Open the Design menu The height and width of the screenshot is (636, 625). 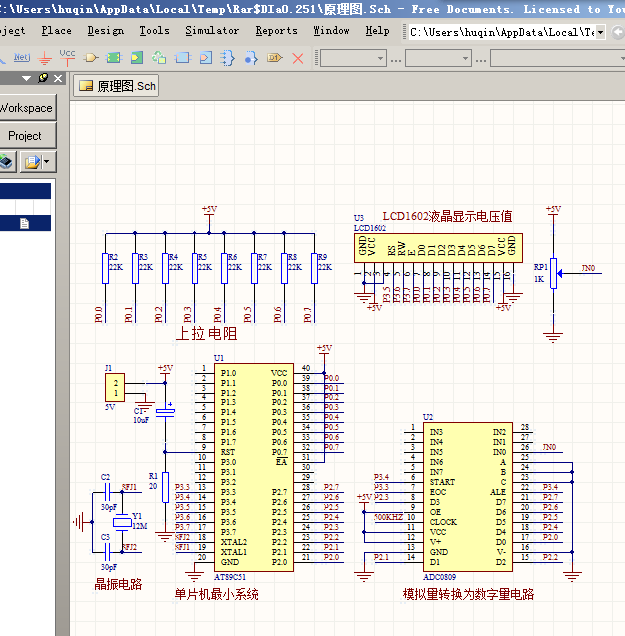click(105, 31)
